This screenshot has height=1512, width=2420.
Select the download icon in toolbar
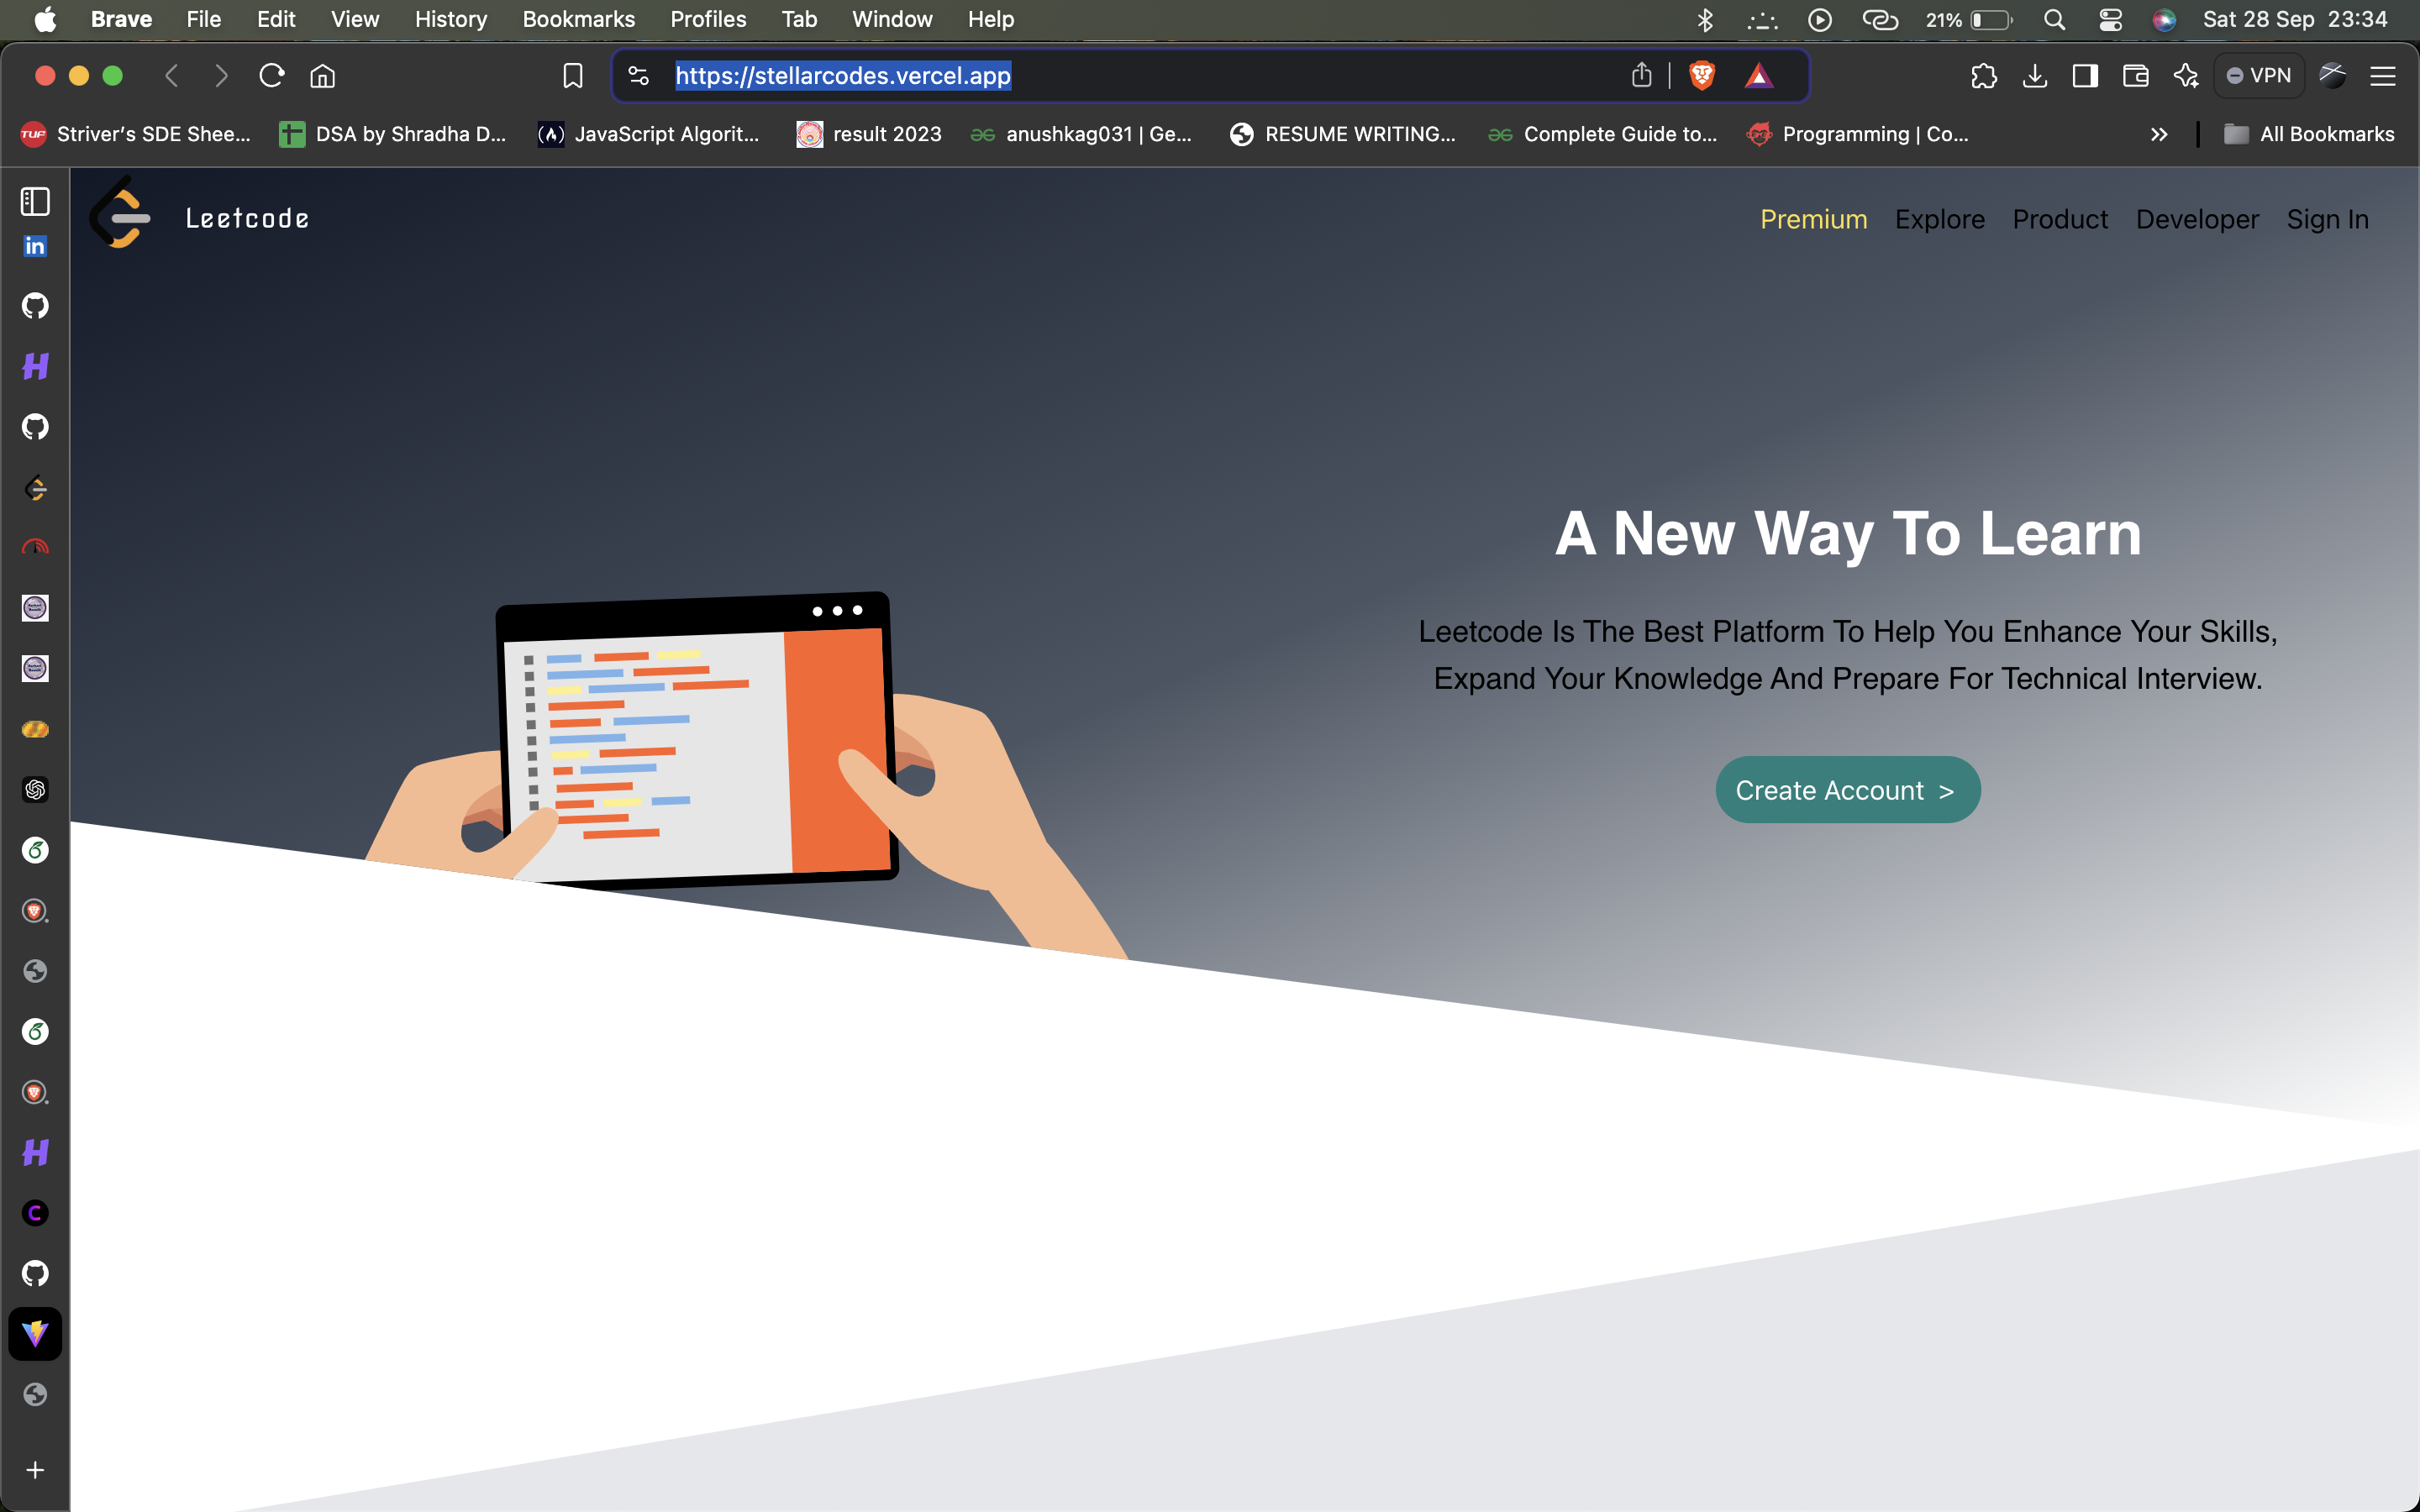[2033, 76]
